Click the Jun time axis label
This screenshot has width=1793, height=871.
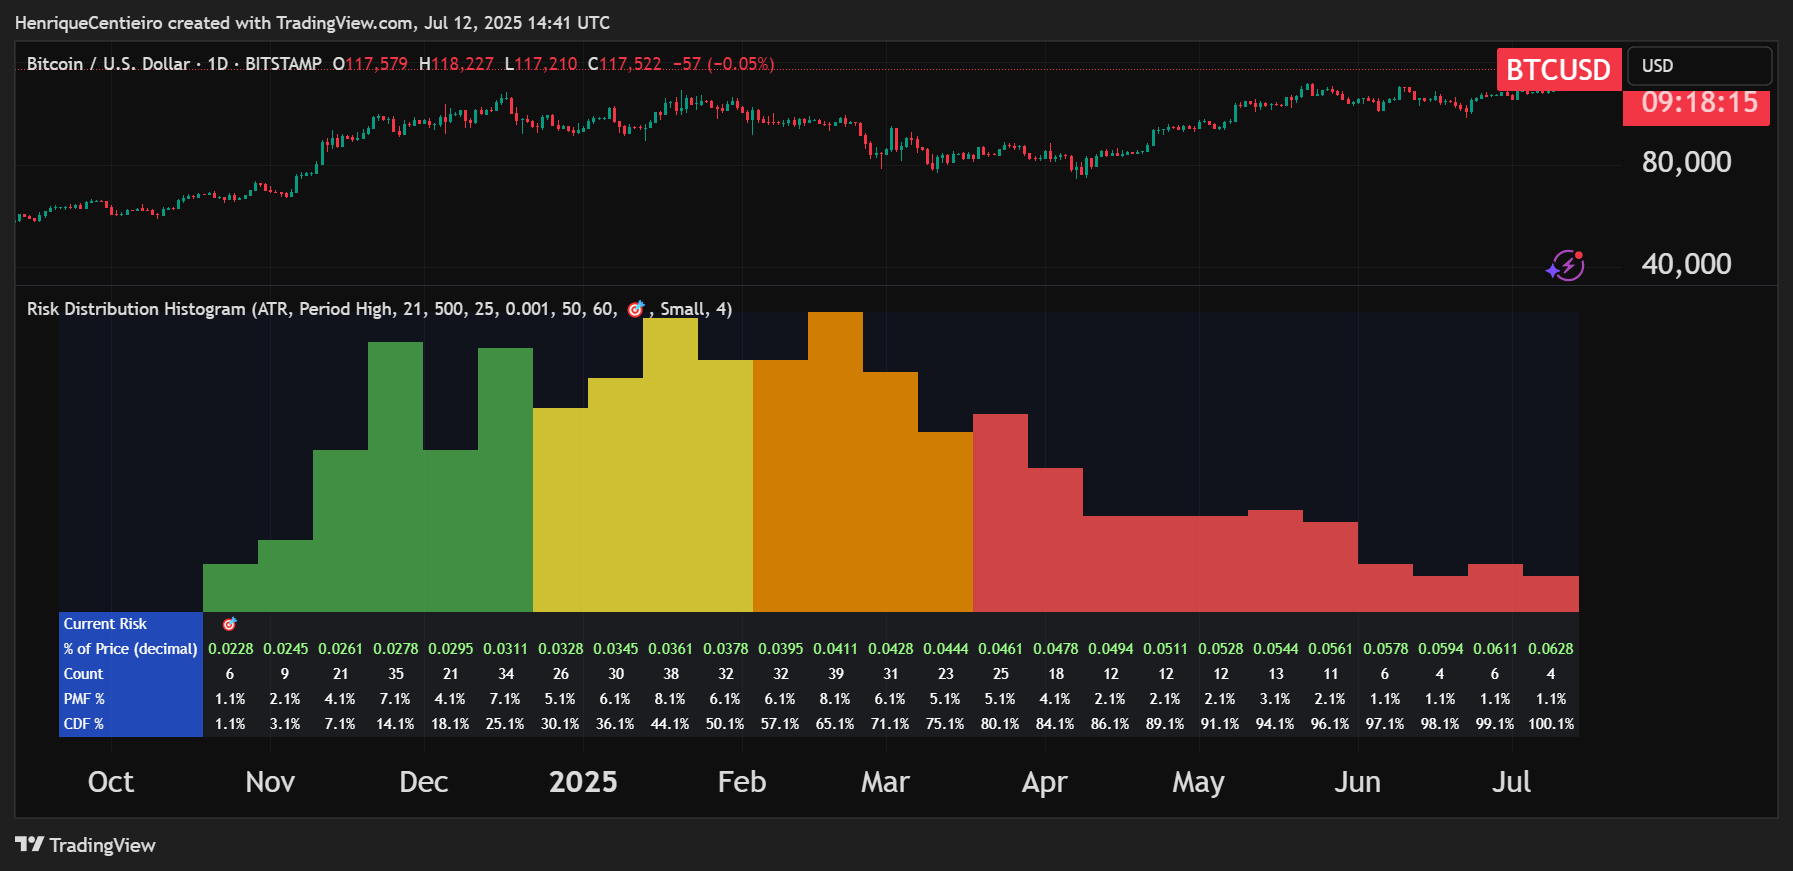pyautogui.click(x=1357, y=782)
